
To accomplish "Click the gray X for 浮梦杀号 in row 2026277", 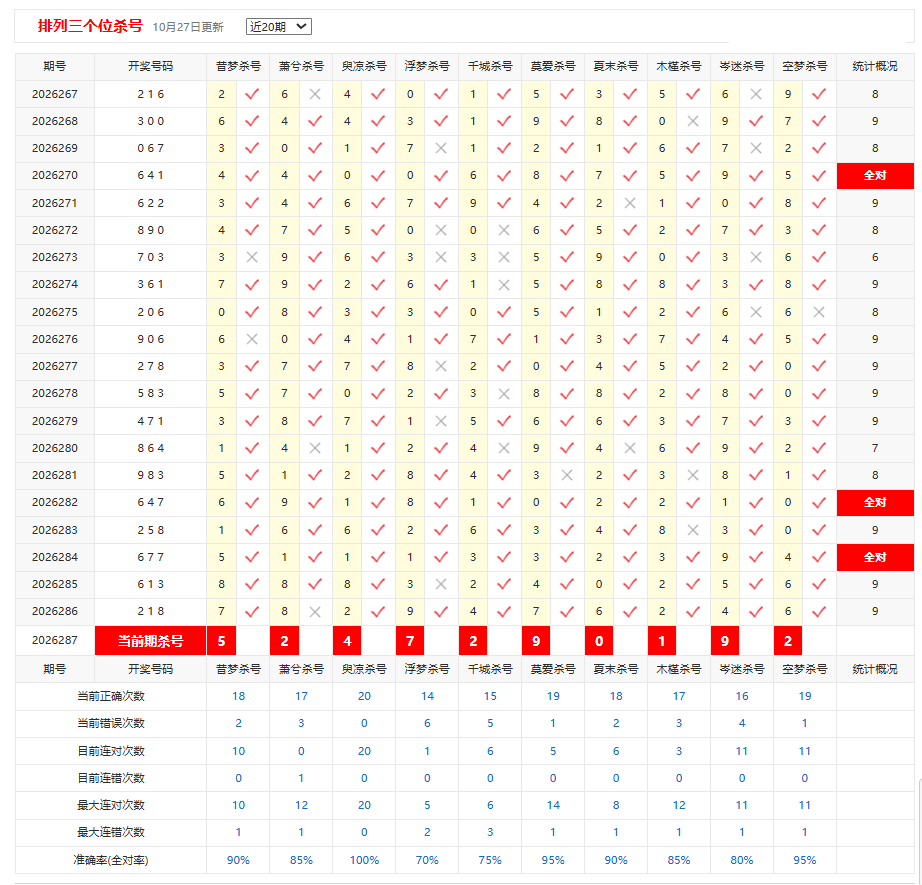I will pos(441,366).
